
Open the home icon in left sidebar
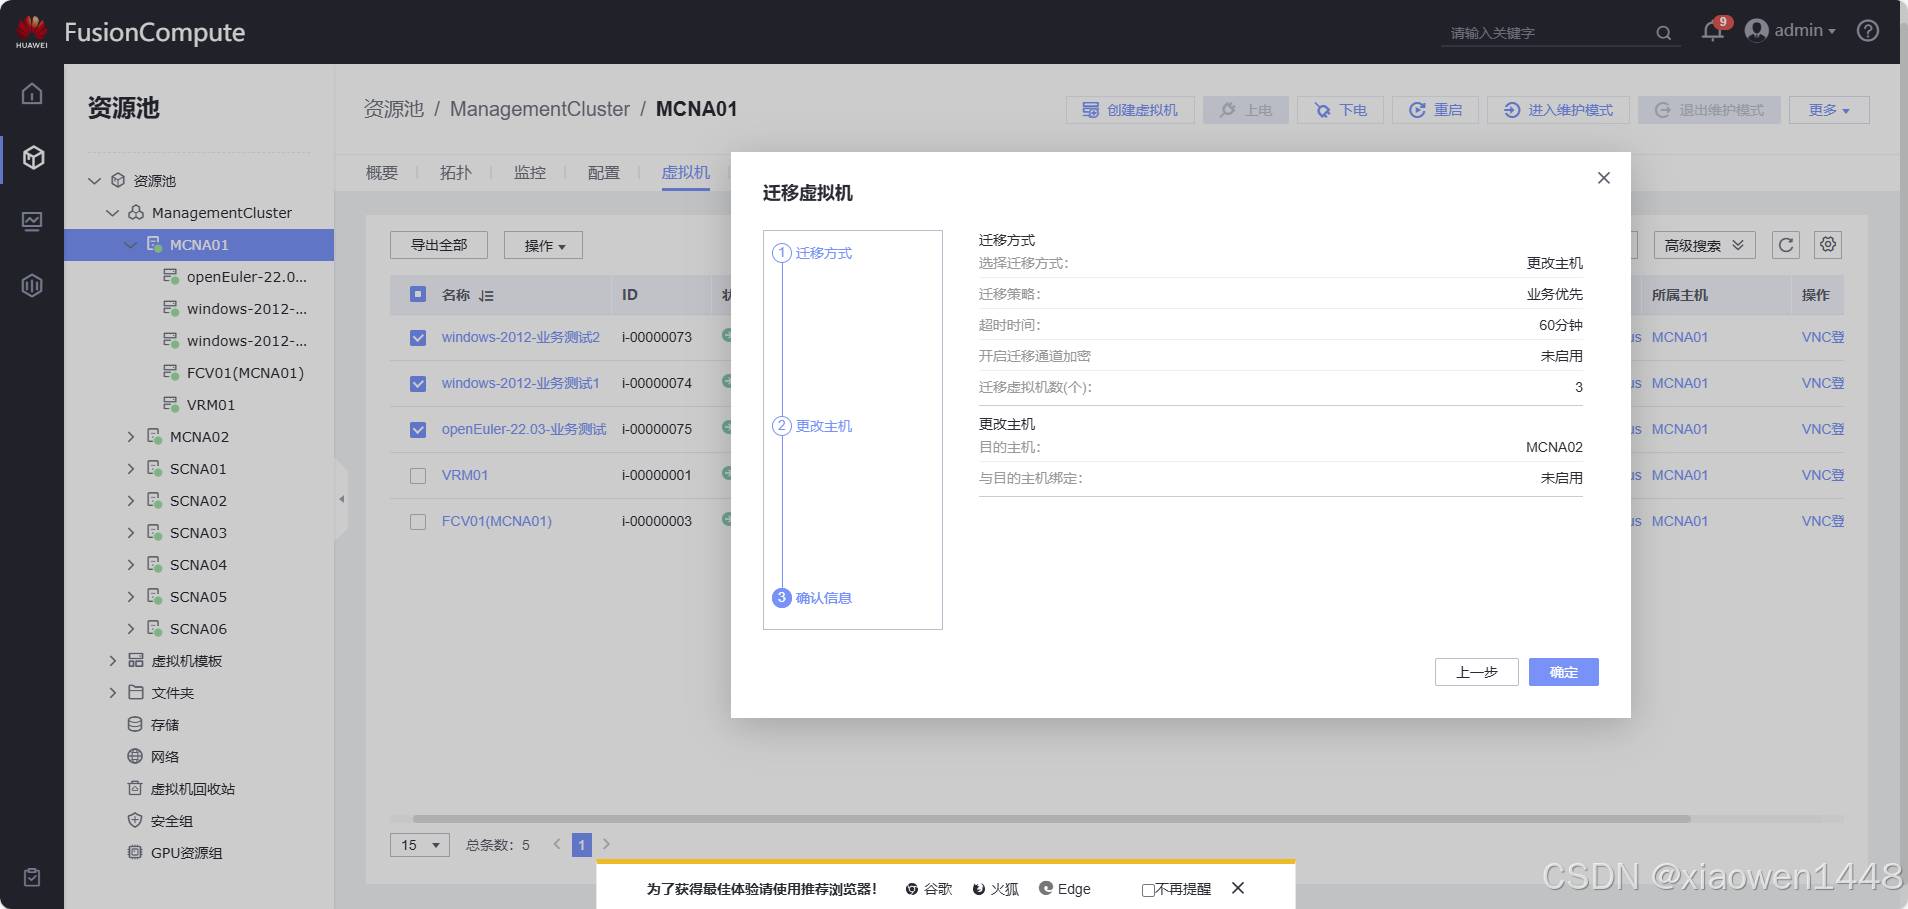[x=32, y=94]
